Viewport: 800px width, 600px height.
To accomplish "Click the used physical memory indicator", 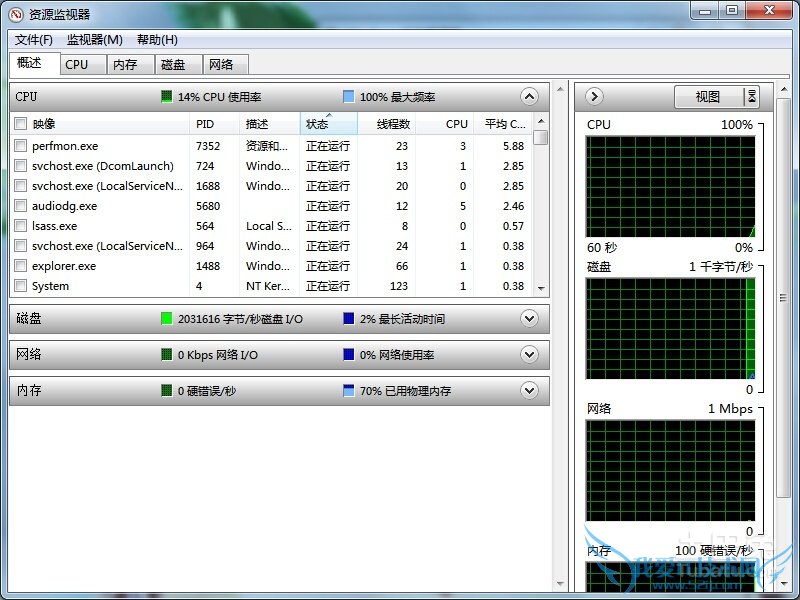I will tap(348, 391).
